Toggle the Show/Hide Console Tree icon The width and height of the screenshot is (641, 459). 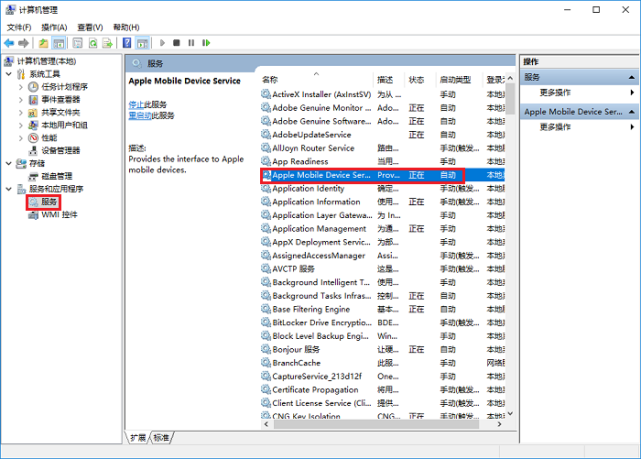[x=58, y=43]
